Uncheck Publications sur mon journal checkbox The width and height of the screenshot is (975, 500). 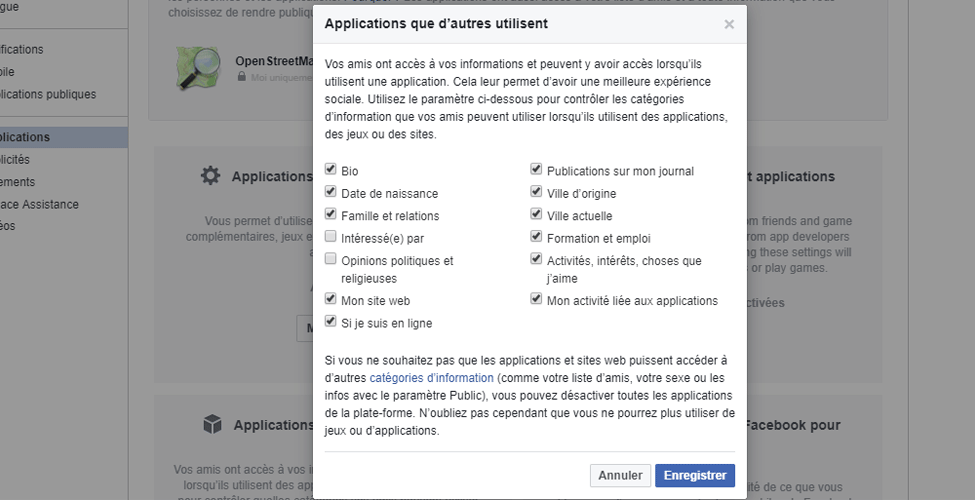point(536,169)
